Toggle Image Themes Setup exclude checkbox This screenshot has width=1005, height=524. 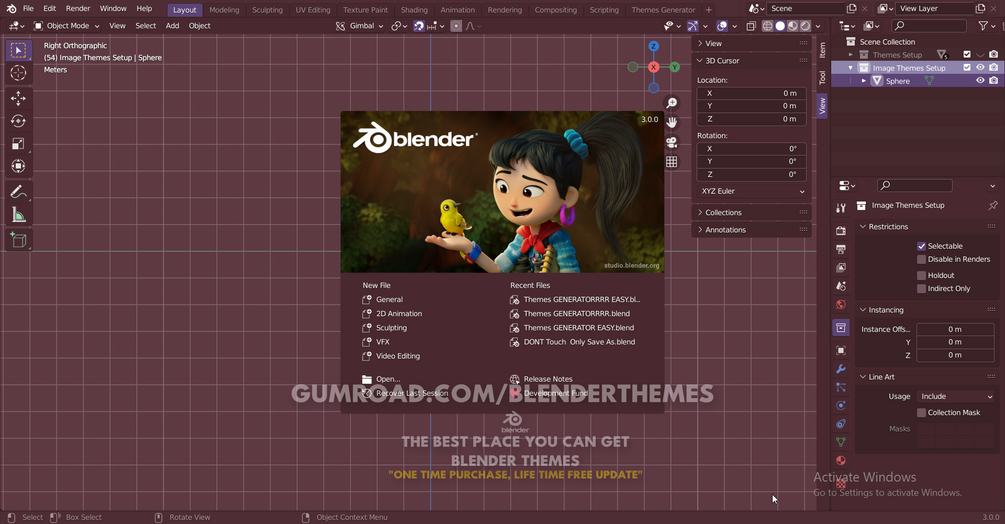[x=967, y=68]
